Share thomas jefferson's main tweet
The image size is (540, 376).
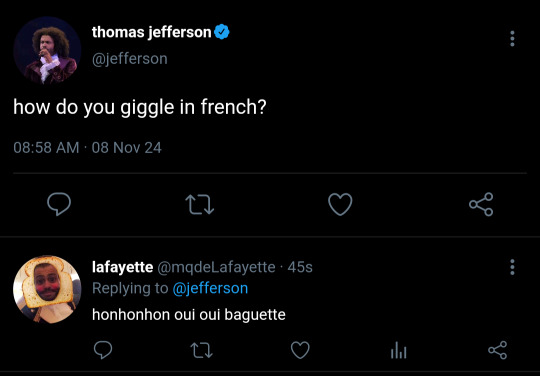[481, 204]
